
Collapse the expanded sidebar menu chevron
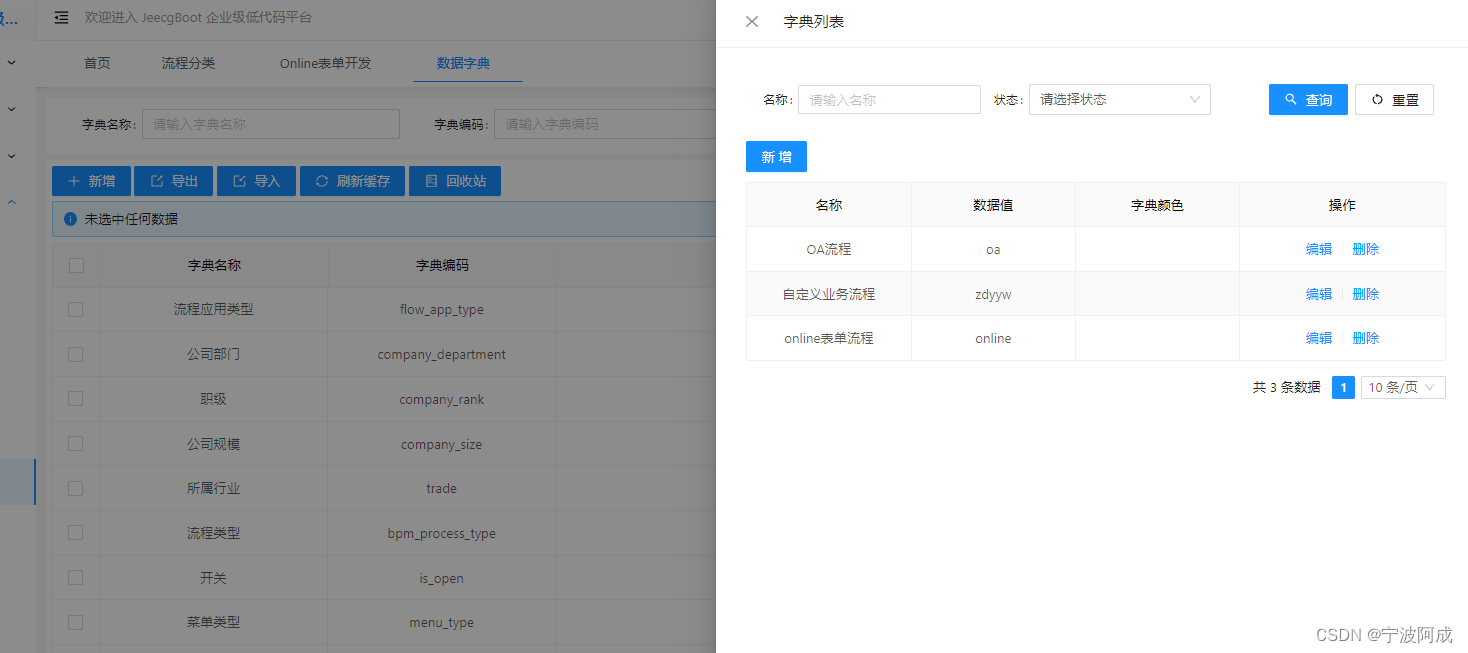[11, 201]
